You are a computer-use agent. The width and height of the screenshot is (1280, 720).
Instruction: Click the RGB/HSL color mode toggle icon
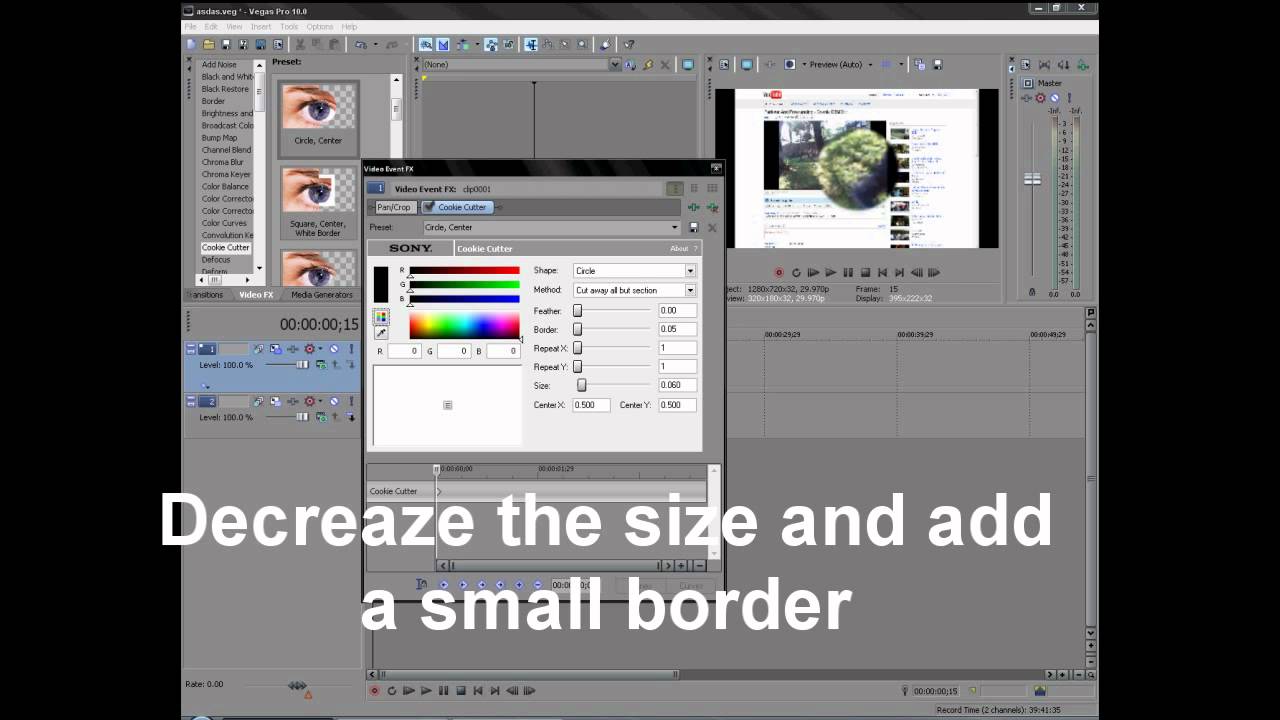[x=381, y=317]
